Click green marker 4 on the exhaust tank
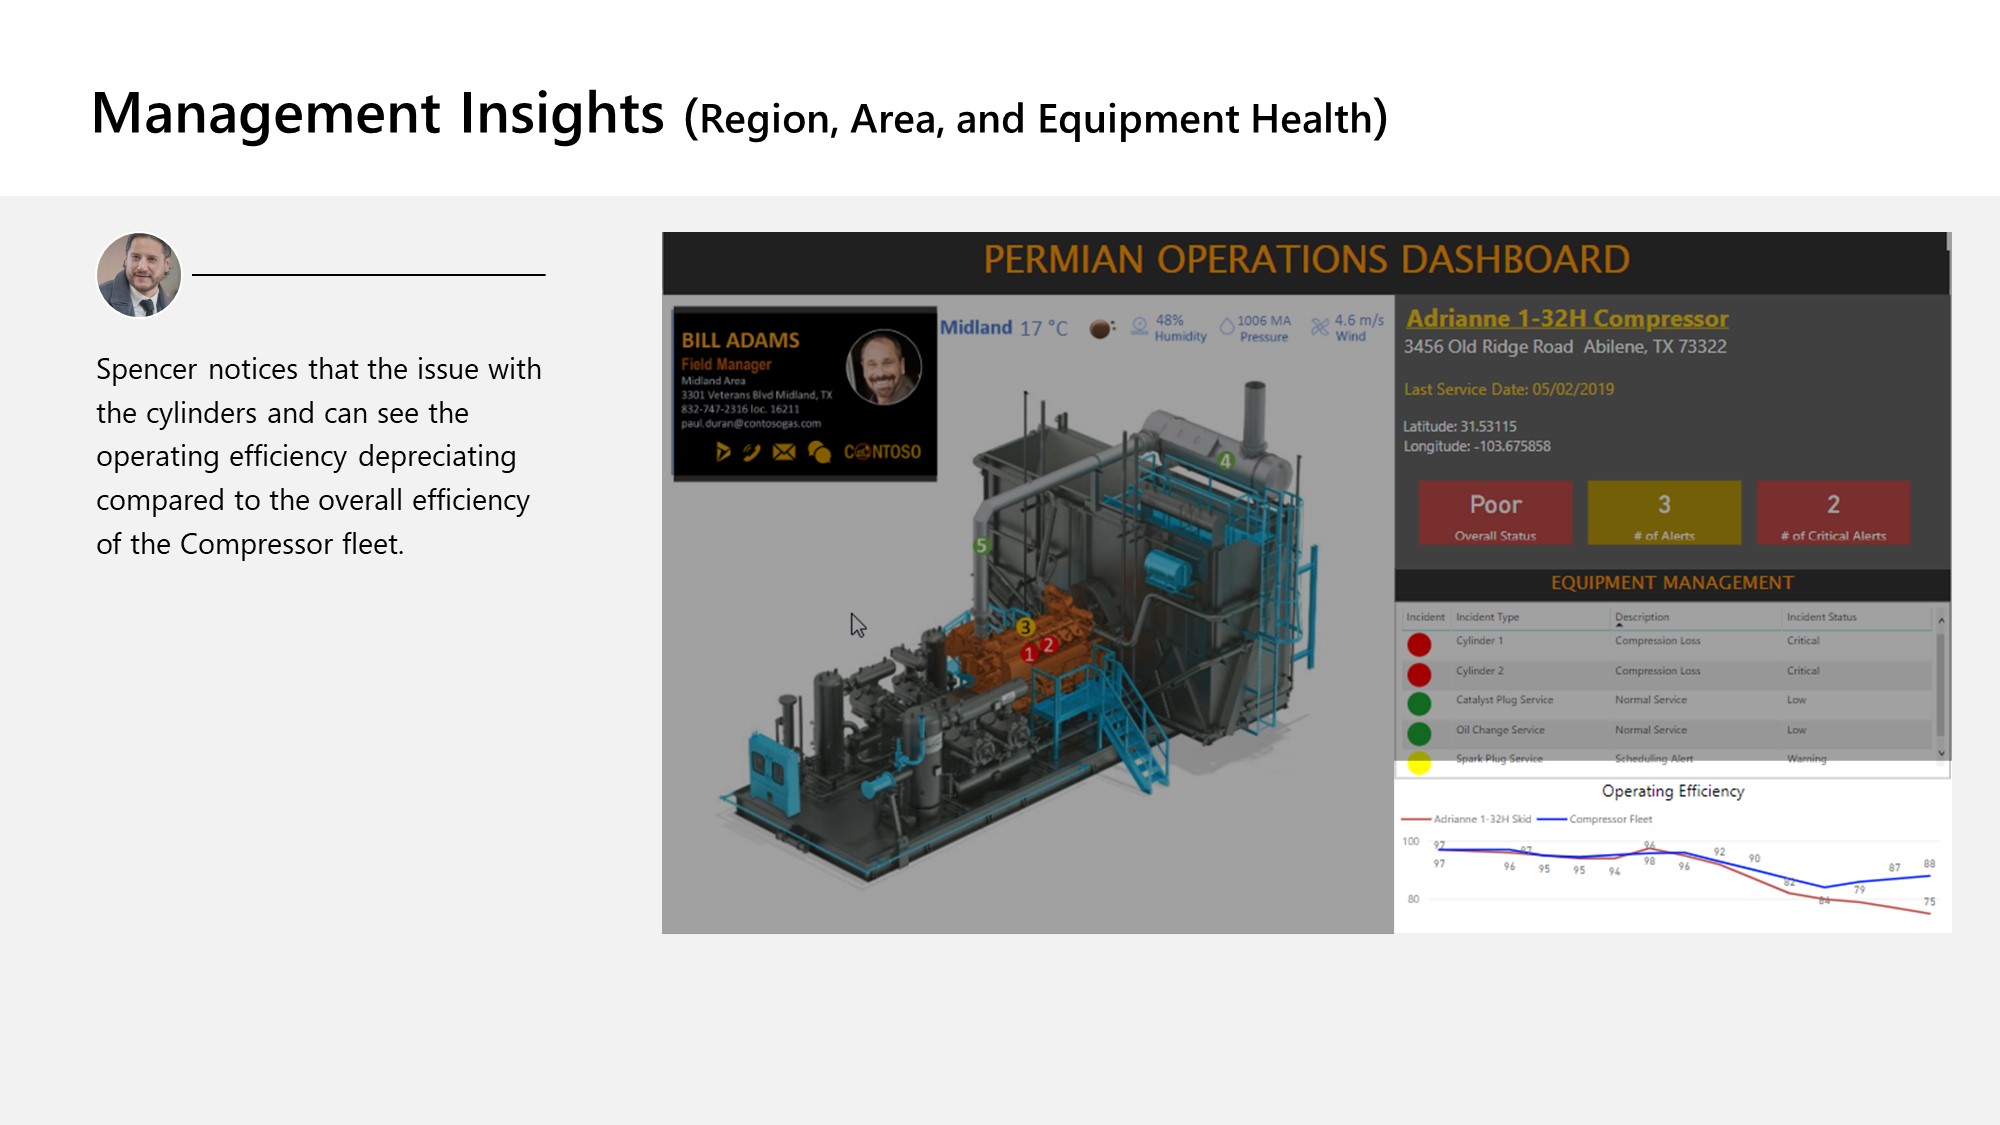Image resolution: width=2000 pixels, height=1125 pixels. (x=1226, y=461)
